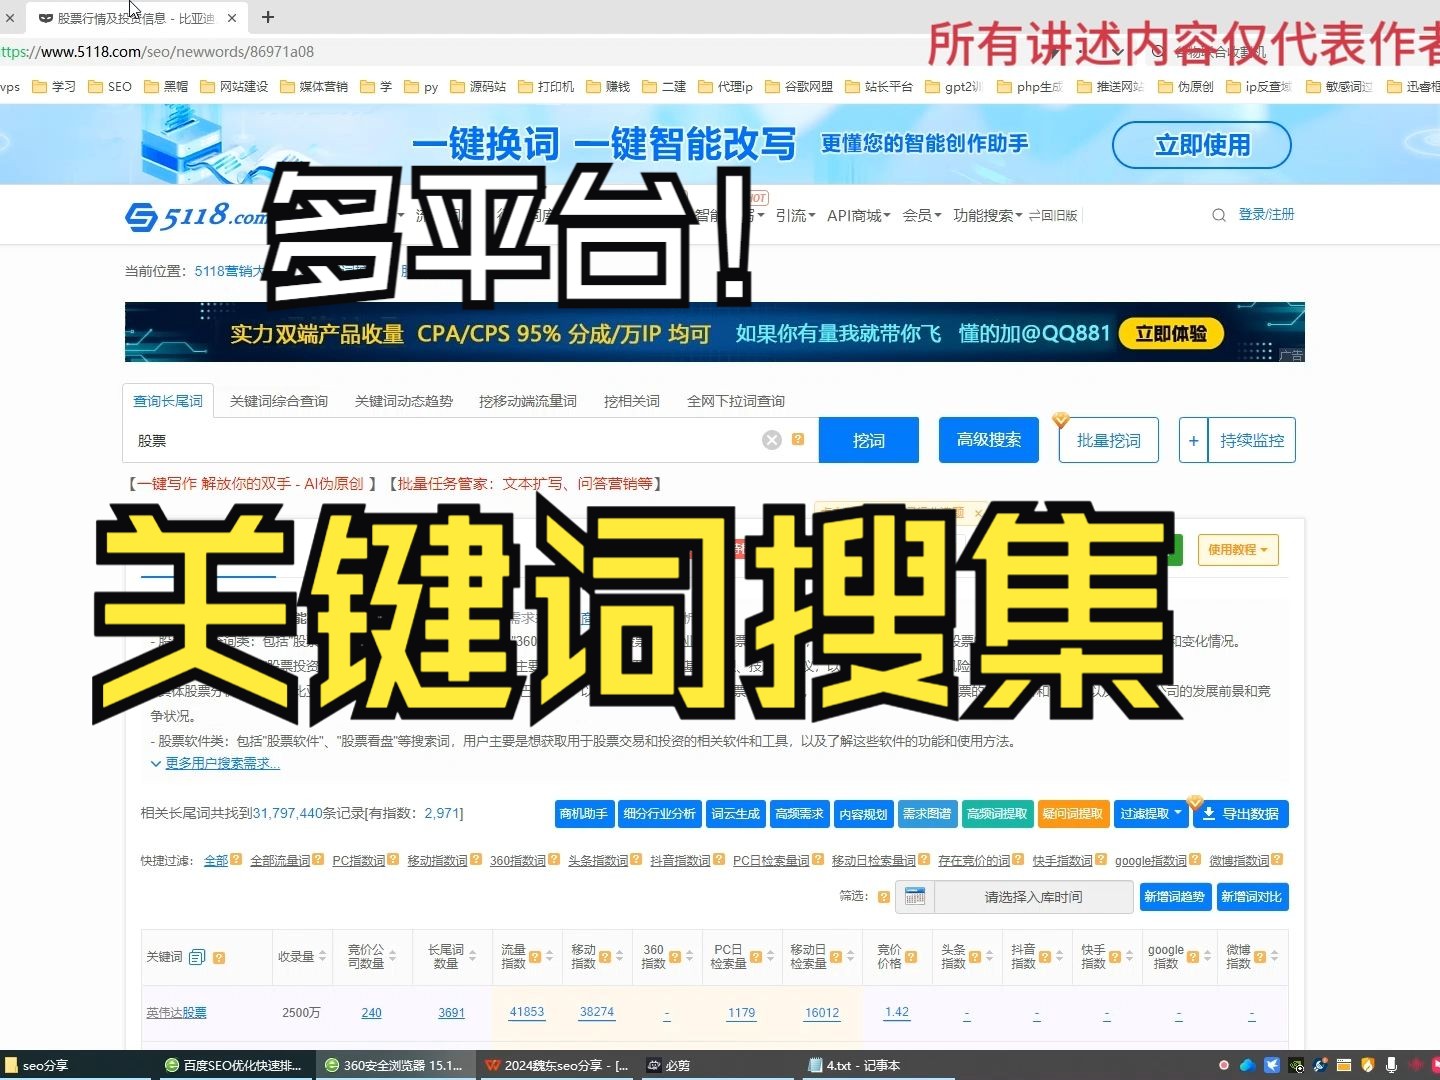1440x1080 pixels.
Task: Click the orange help icon in the search box
Action: coord(798,439)
